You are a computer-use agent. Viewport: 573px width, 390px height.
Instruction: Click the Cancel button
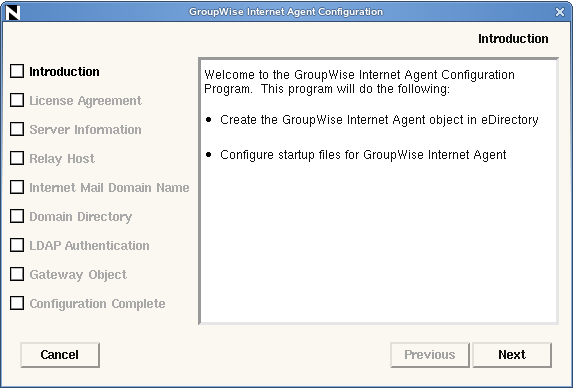coord(60,355)
